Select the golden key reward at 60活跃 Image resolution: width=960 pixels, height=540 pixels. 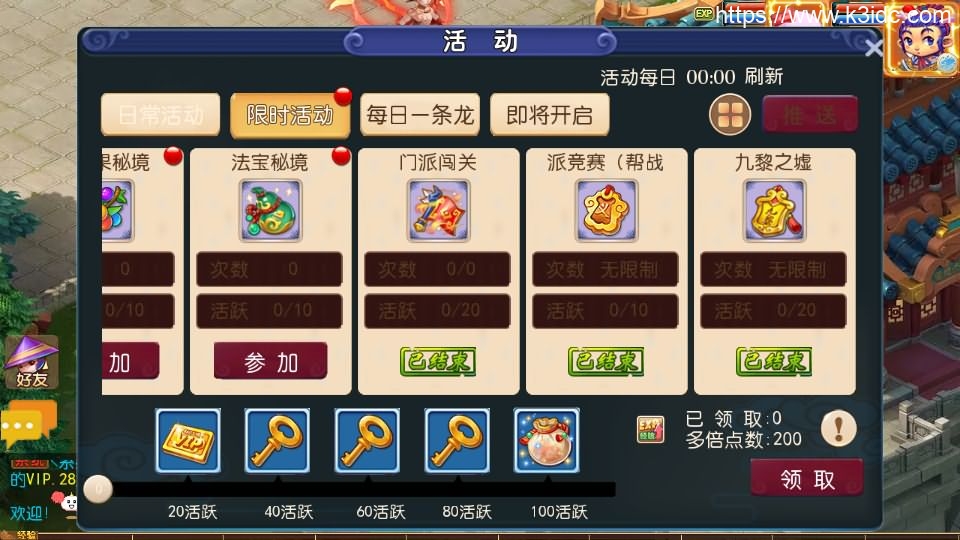click(x=367, y=441)
